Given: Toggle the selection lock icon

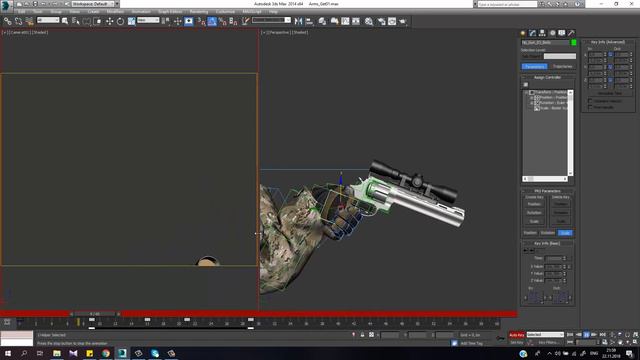Looking at the screenshot, I should coord(362,335).
